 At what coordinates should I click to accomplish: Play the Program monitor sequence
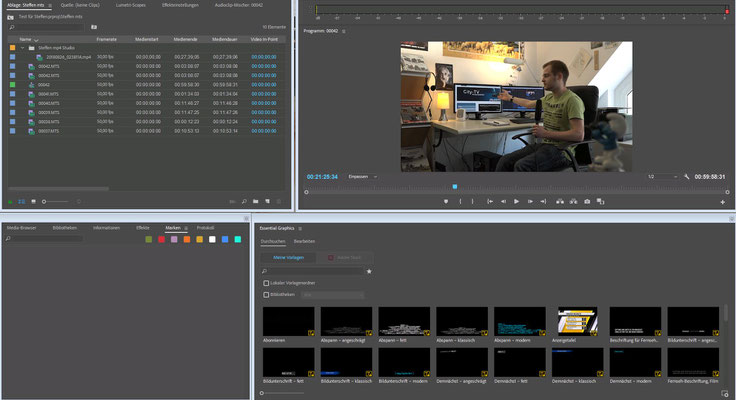(x=516, y=201)
